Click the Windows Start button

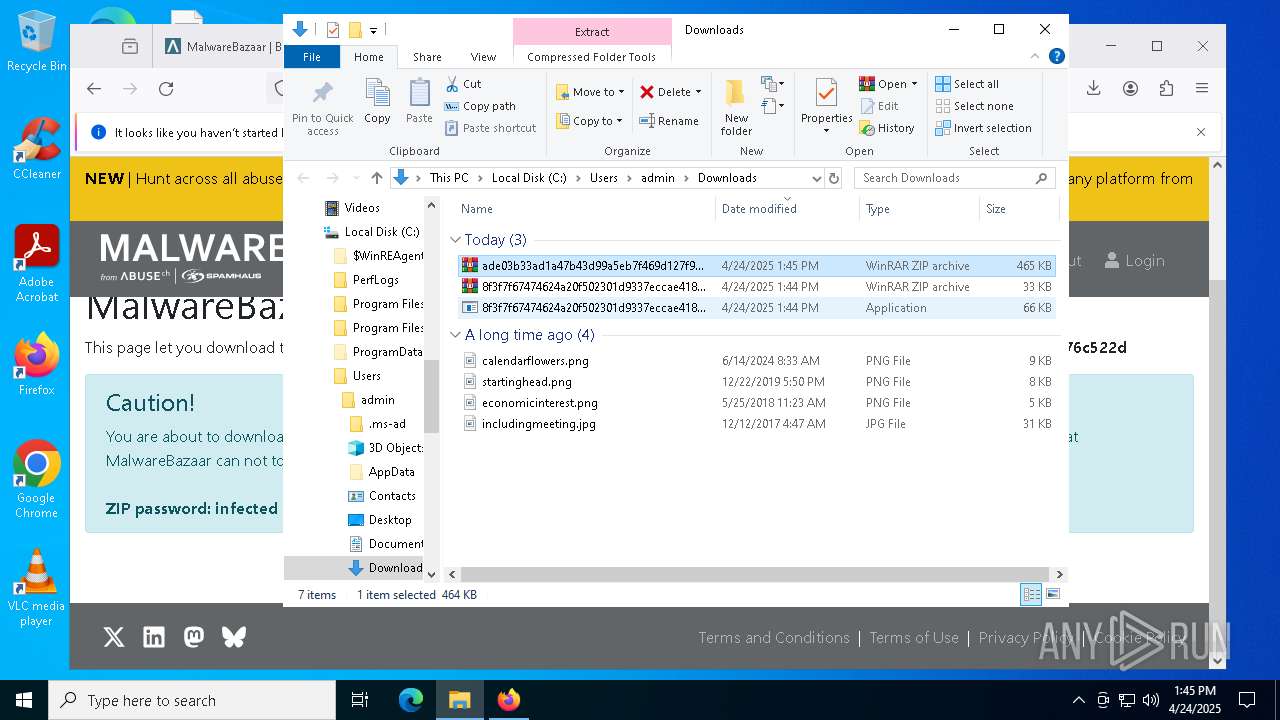[24, 700]
